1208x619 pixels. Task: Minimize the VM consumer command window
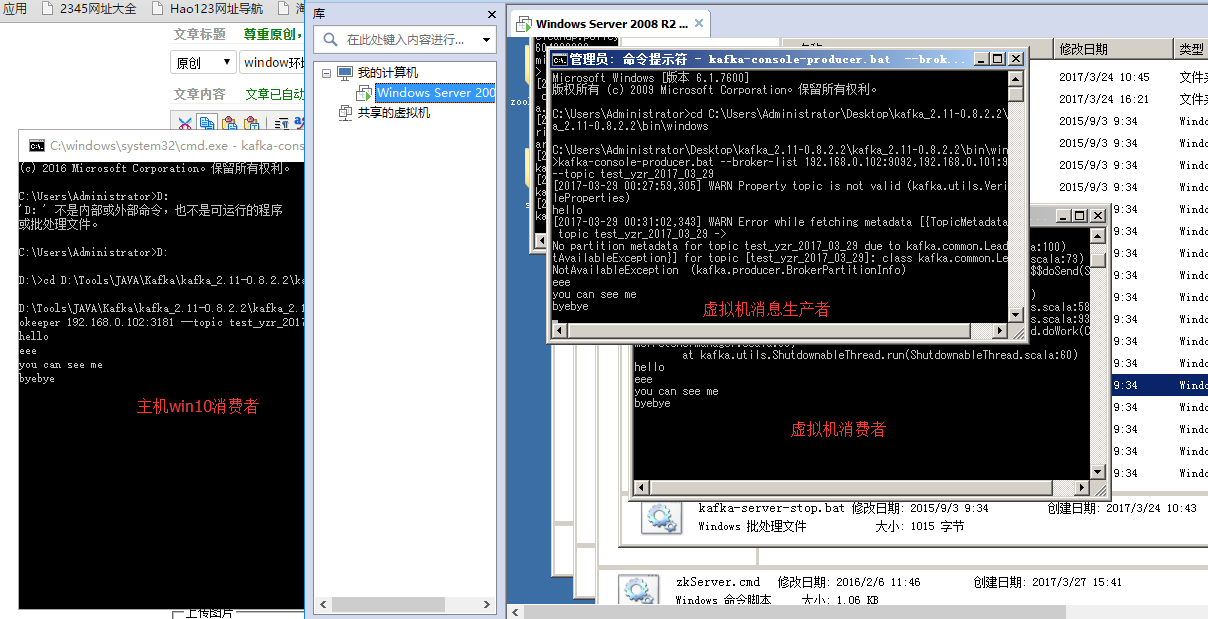click(x=1064, y=216)
